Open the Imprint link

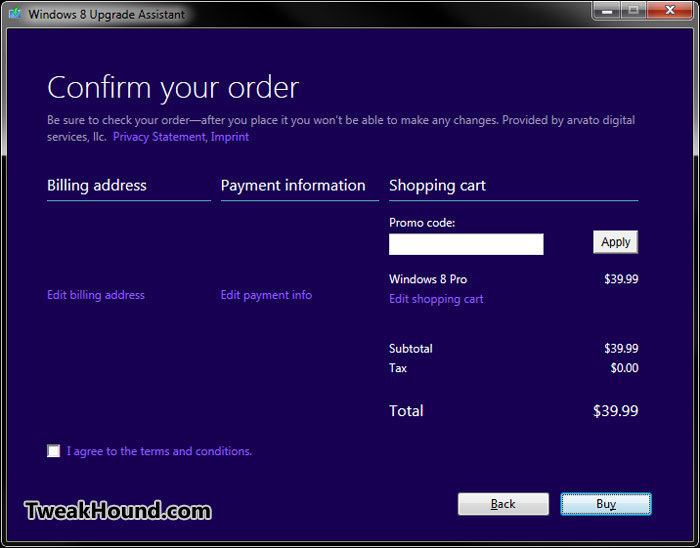click(x=230, y=137)
